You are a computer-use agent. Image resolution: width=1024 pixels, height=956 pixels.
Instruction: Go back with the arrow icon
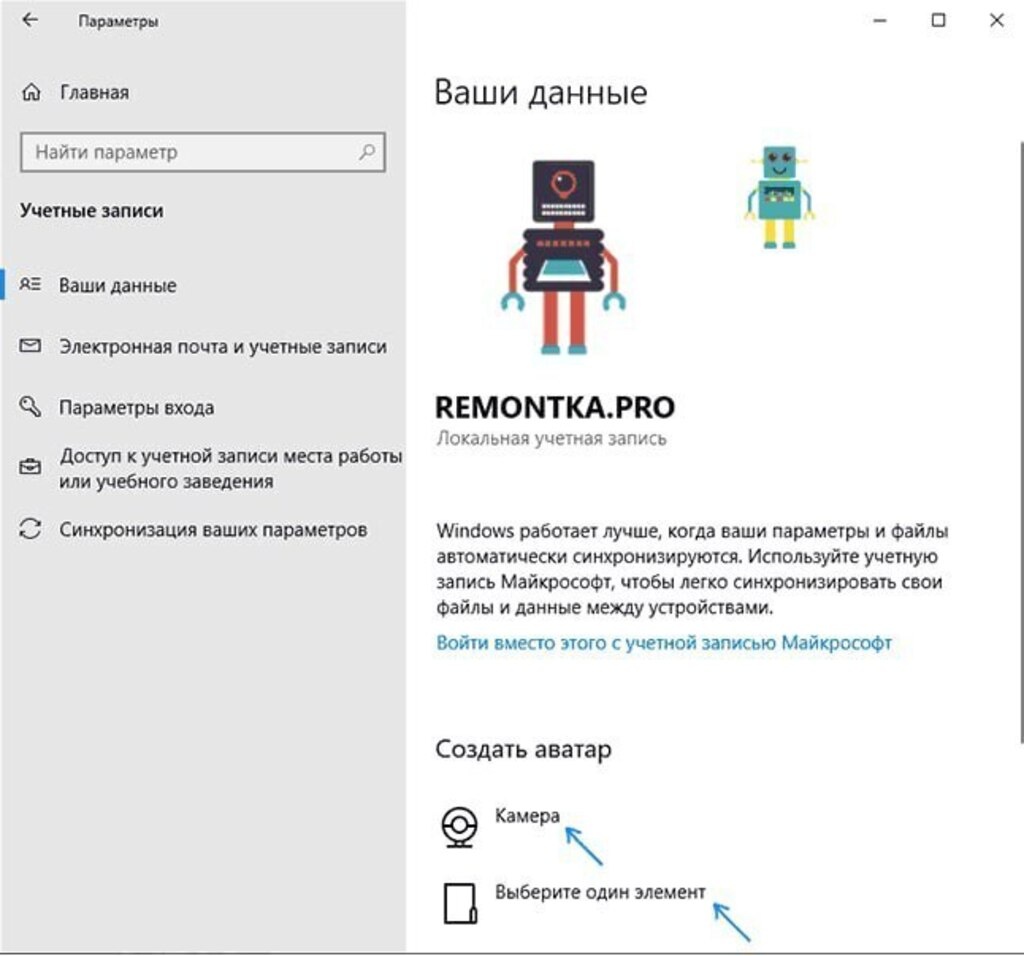coord(30,20)
